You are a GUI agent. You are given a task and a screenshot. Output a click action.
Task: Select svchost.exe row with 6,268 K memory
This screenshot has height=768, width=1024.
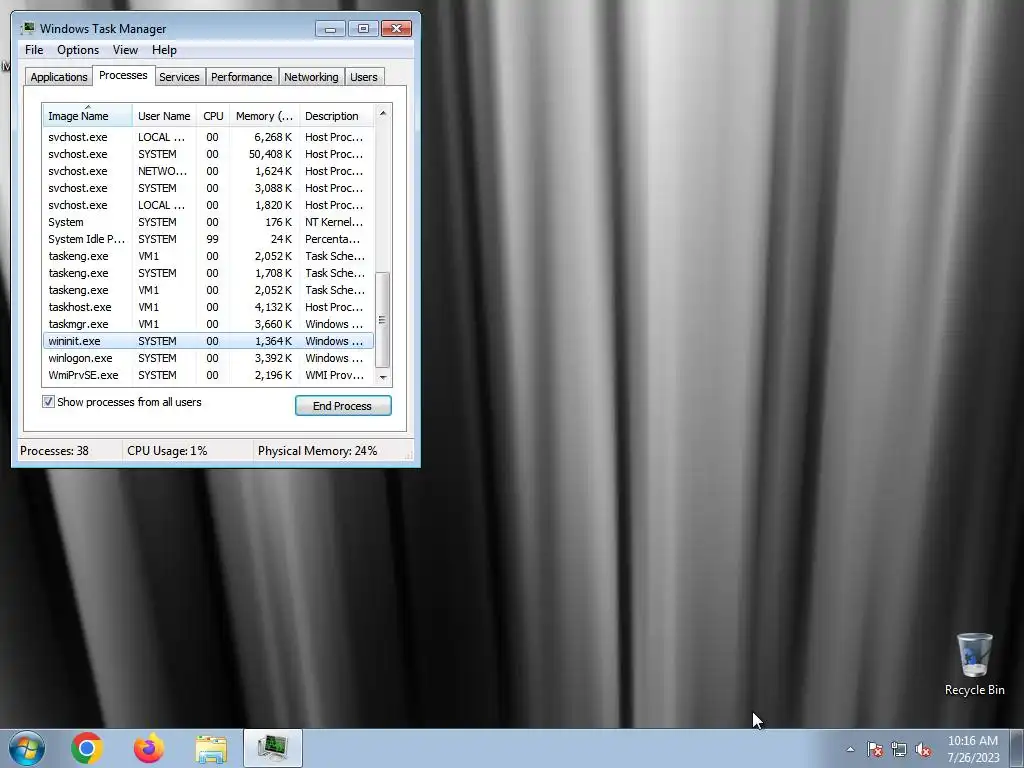pyautogui.click(x=208, y=137)
